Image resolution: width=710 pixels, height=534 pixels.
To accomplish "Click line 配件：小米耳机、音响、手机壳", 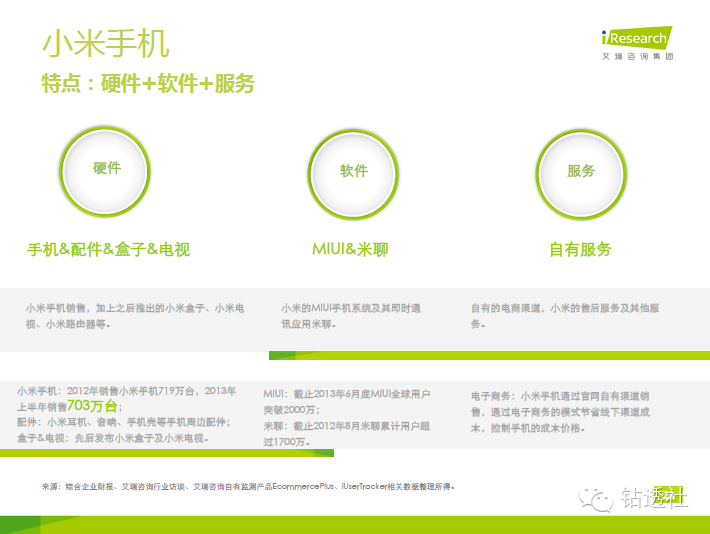I will (x=124, y=422).
